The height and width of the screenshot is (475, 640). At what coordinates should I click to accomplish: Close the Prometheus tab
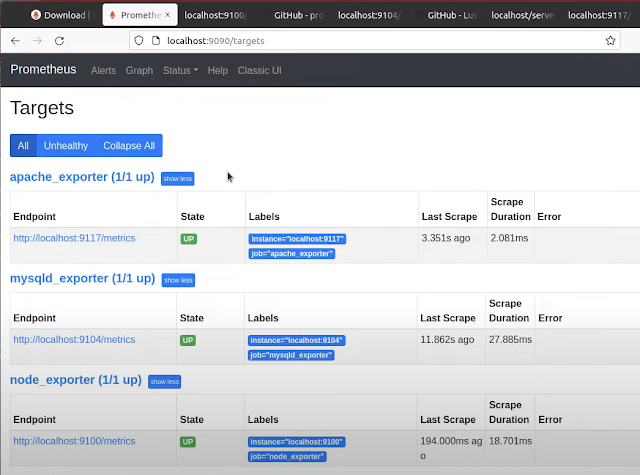(x=168, y=15)
